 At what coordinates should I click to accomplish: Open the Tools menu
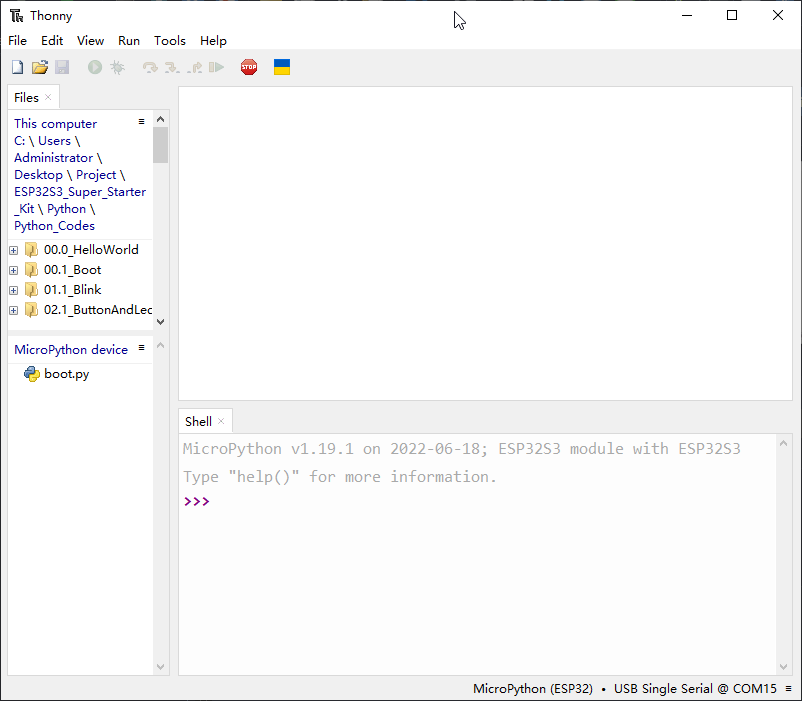170,41
